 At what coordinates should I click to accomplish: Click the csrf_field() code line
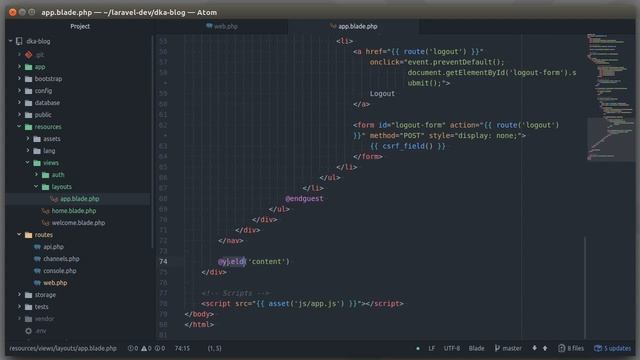(x=408, y=146)
